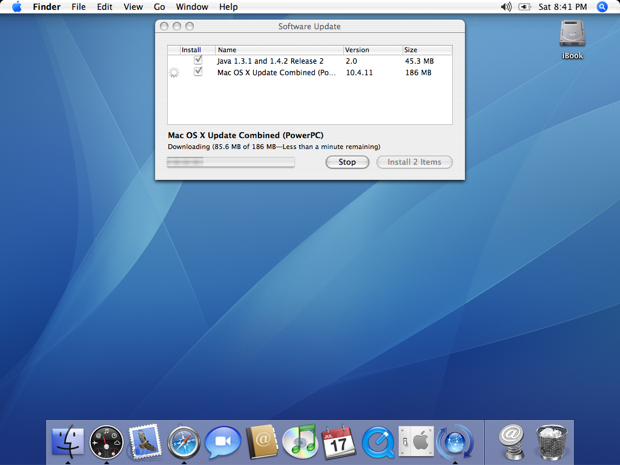Open Address Book in the Dock
Image resolution: width=620 pixels, height=465 pixels.
(x=261, y=442)
